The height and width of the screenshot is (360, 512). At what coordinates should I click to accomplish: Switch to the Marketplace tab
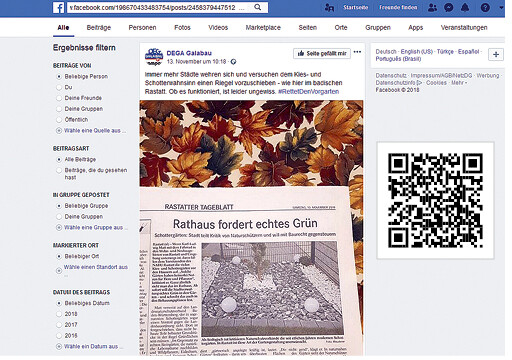point(263,28)
